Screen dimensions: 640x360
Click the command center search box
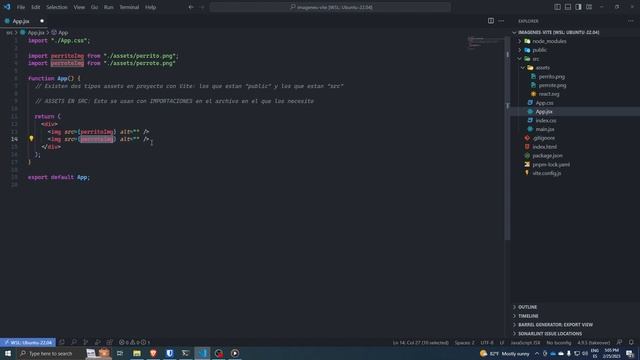click(331, 7)
